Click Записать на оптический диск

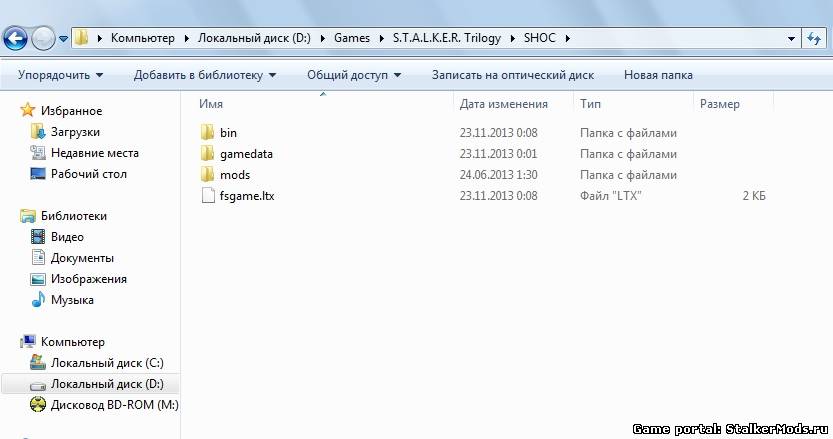point(513,75)
